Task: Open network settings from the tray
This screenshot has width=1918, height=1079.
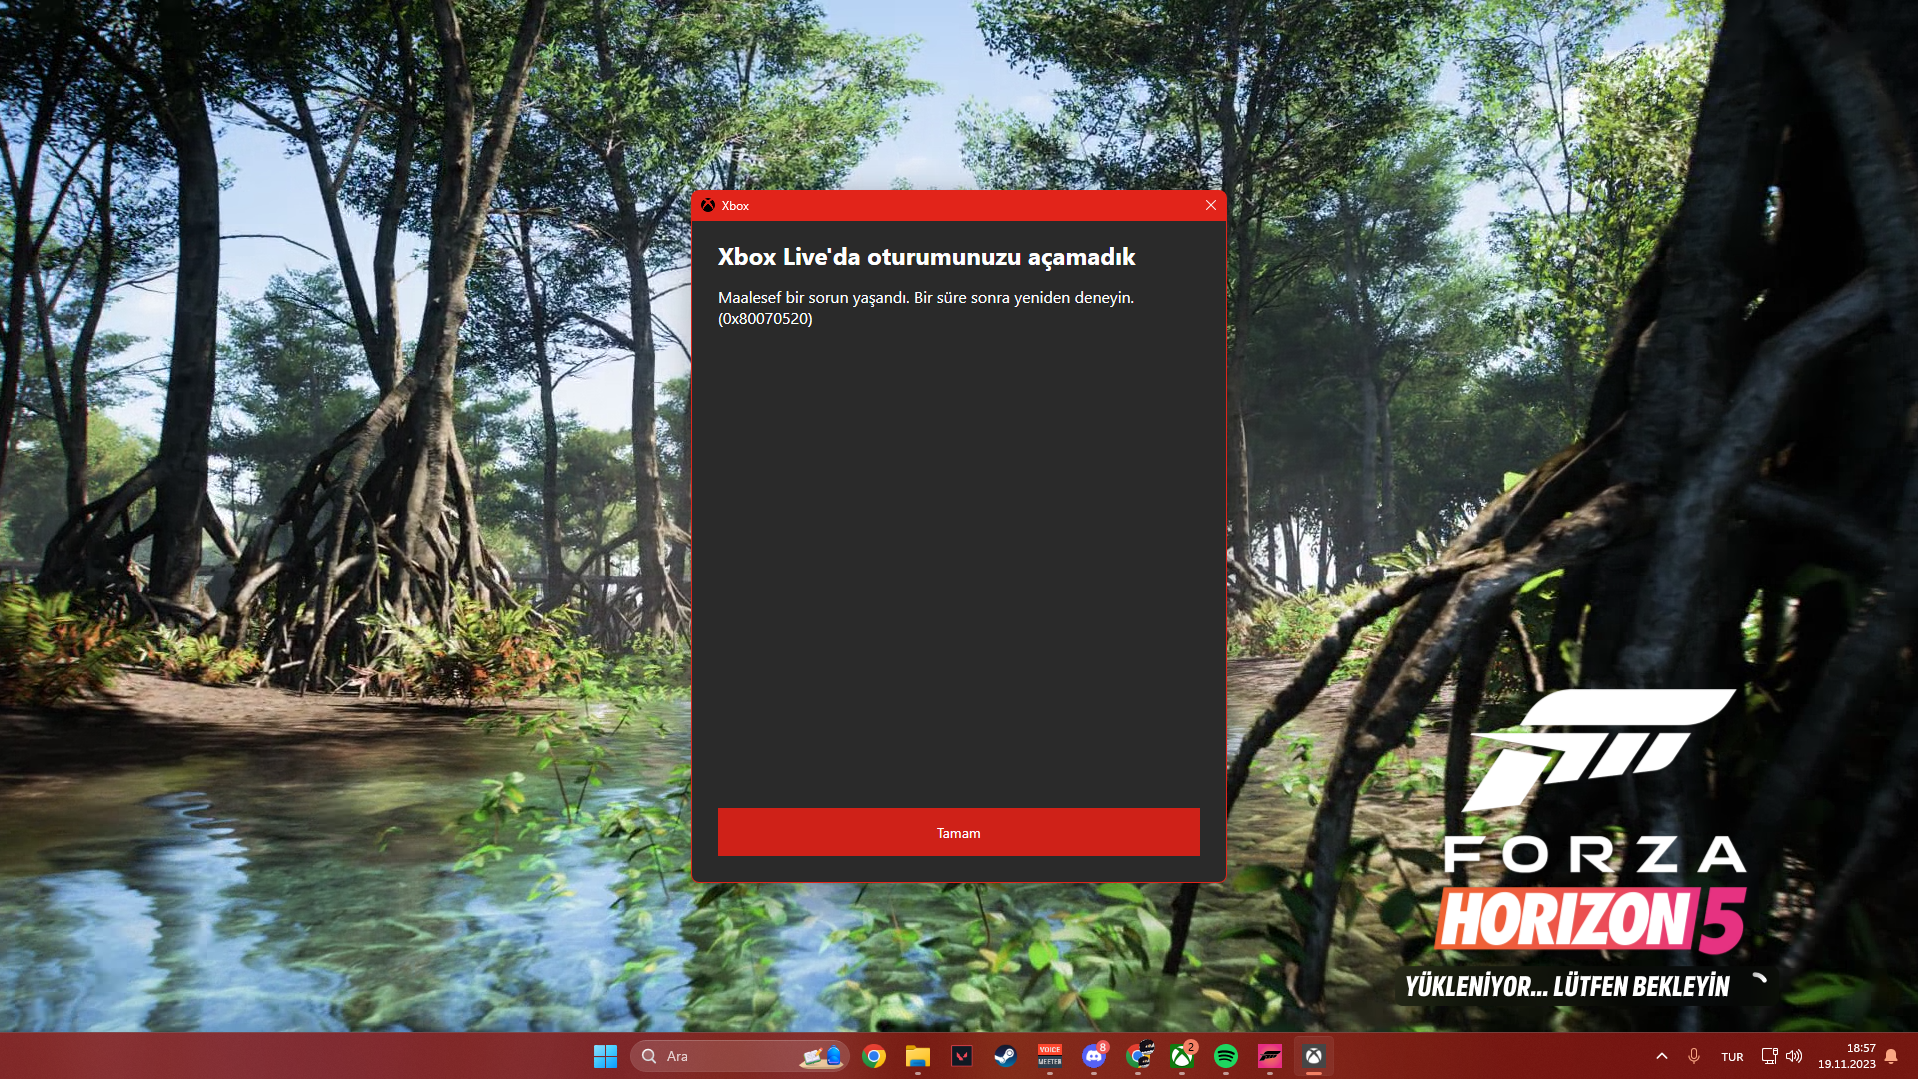Action: pyautogui.click(x=1769, y=1056)
